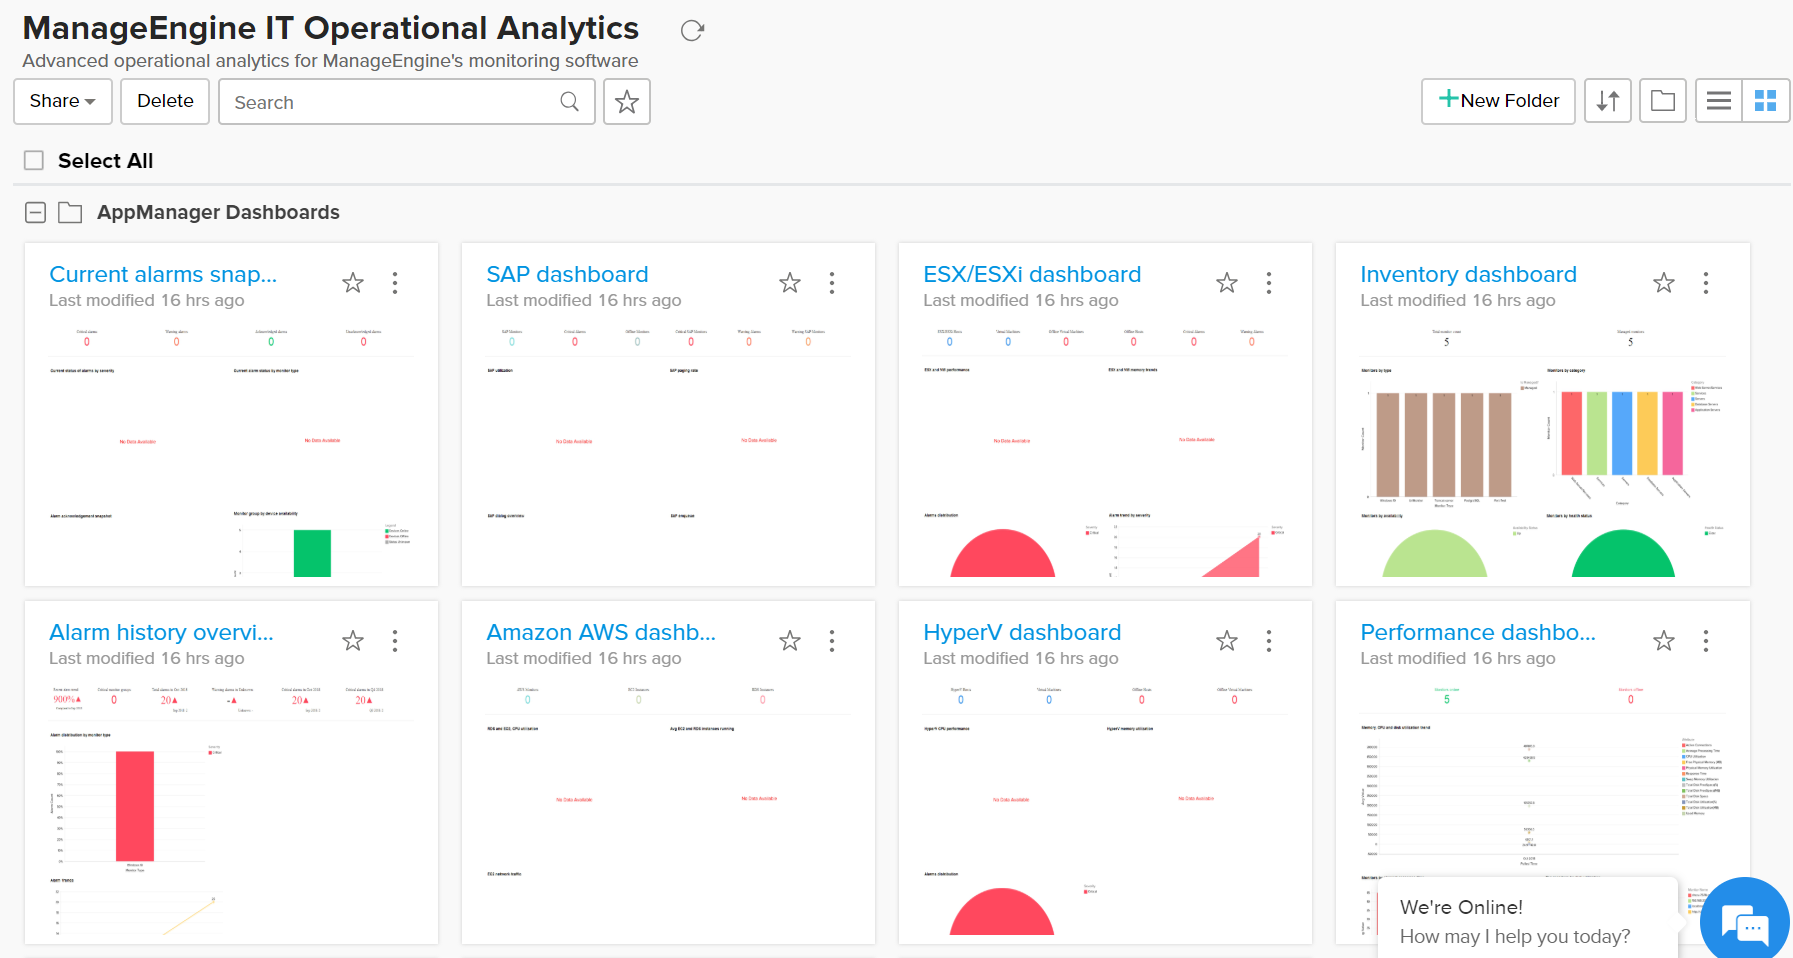Click the Delete button

(165, 101)
